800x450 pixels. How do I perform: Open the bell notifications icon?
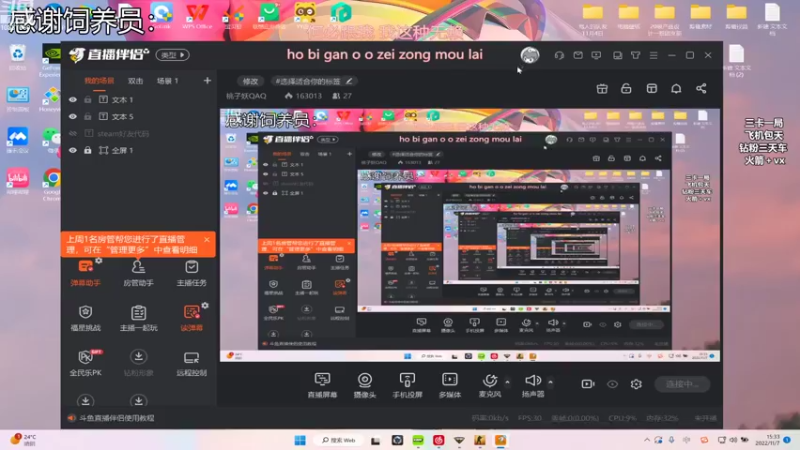(x=676, y=89)
